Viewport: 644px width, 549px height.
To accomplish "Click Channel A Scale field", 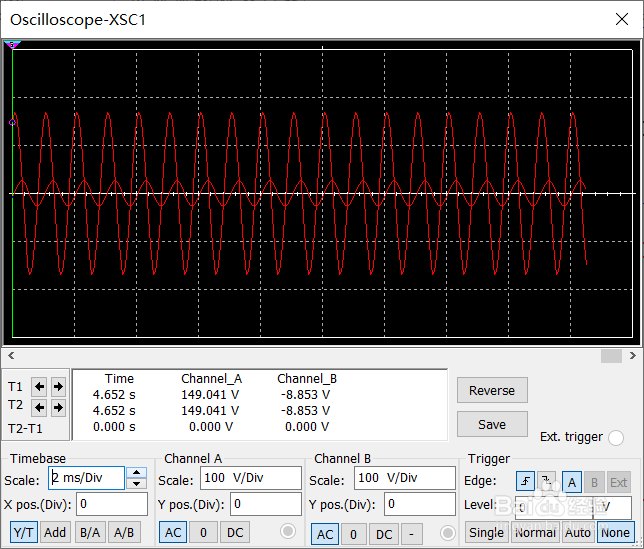I will coord(251,478).
